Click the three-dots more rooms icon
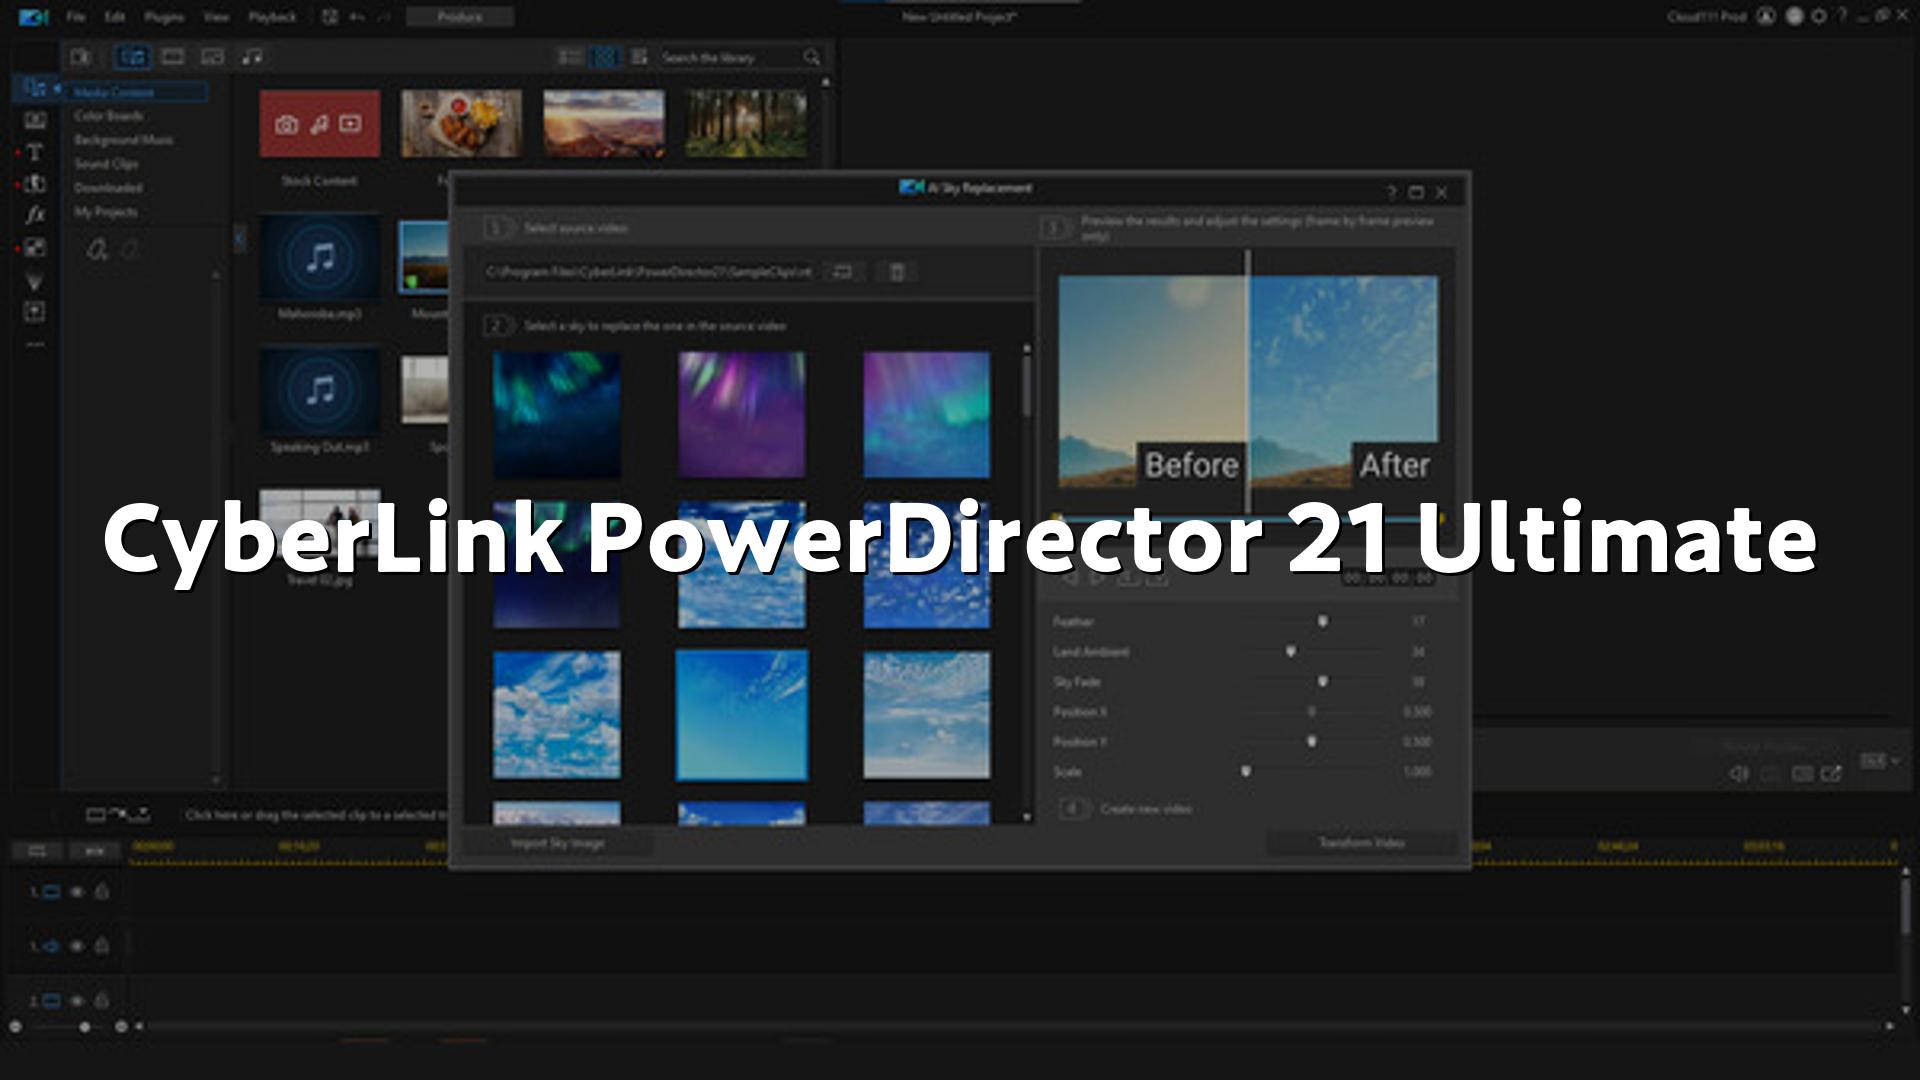1920x1080 pixels. pos(35,344)
